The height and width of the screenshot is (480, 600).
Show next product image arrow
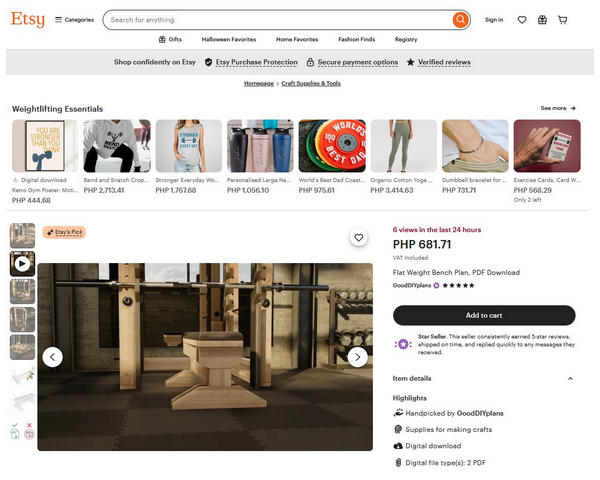[357, 357]
